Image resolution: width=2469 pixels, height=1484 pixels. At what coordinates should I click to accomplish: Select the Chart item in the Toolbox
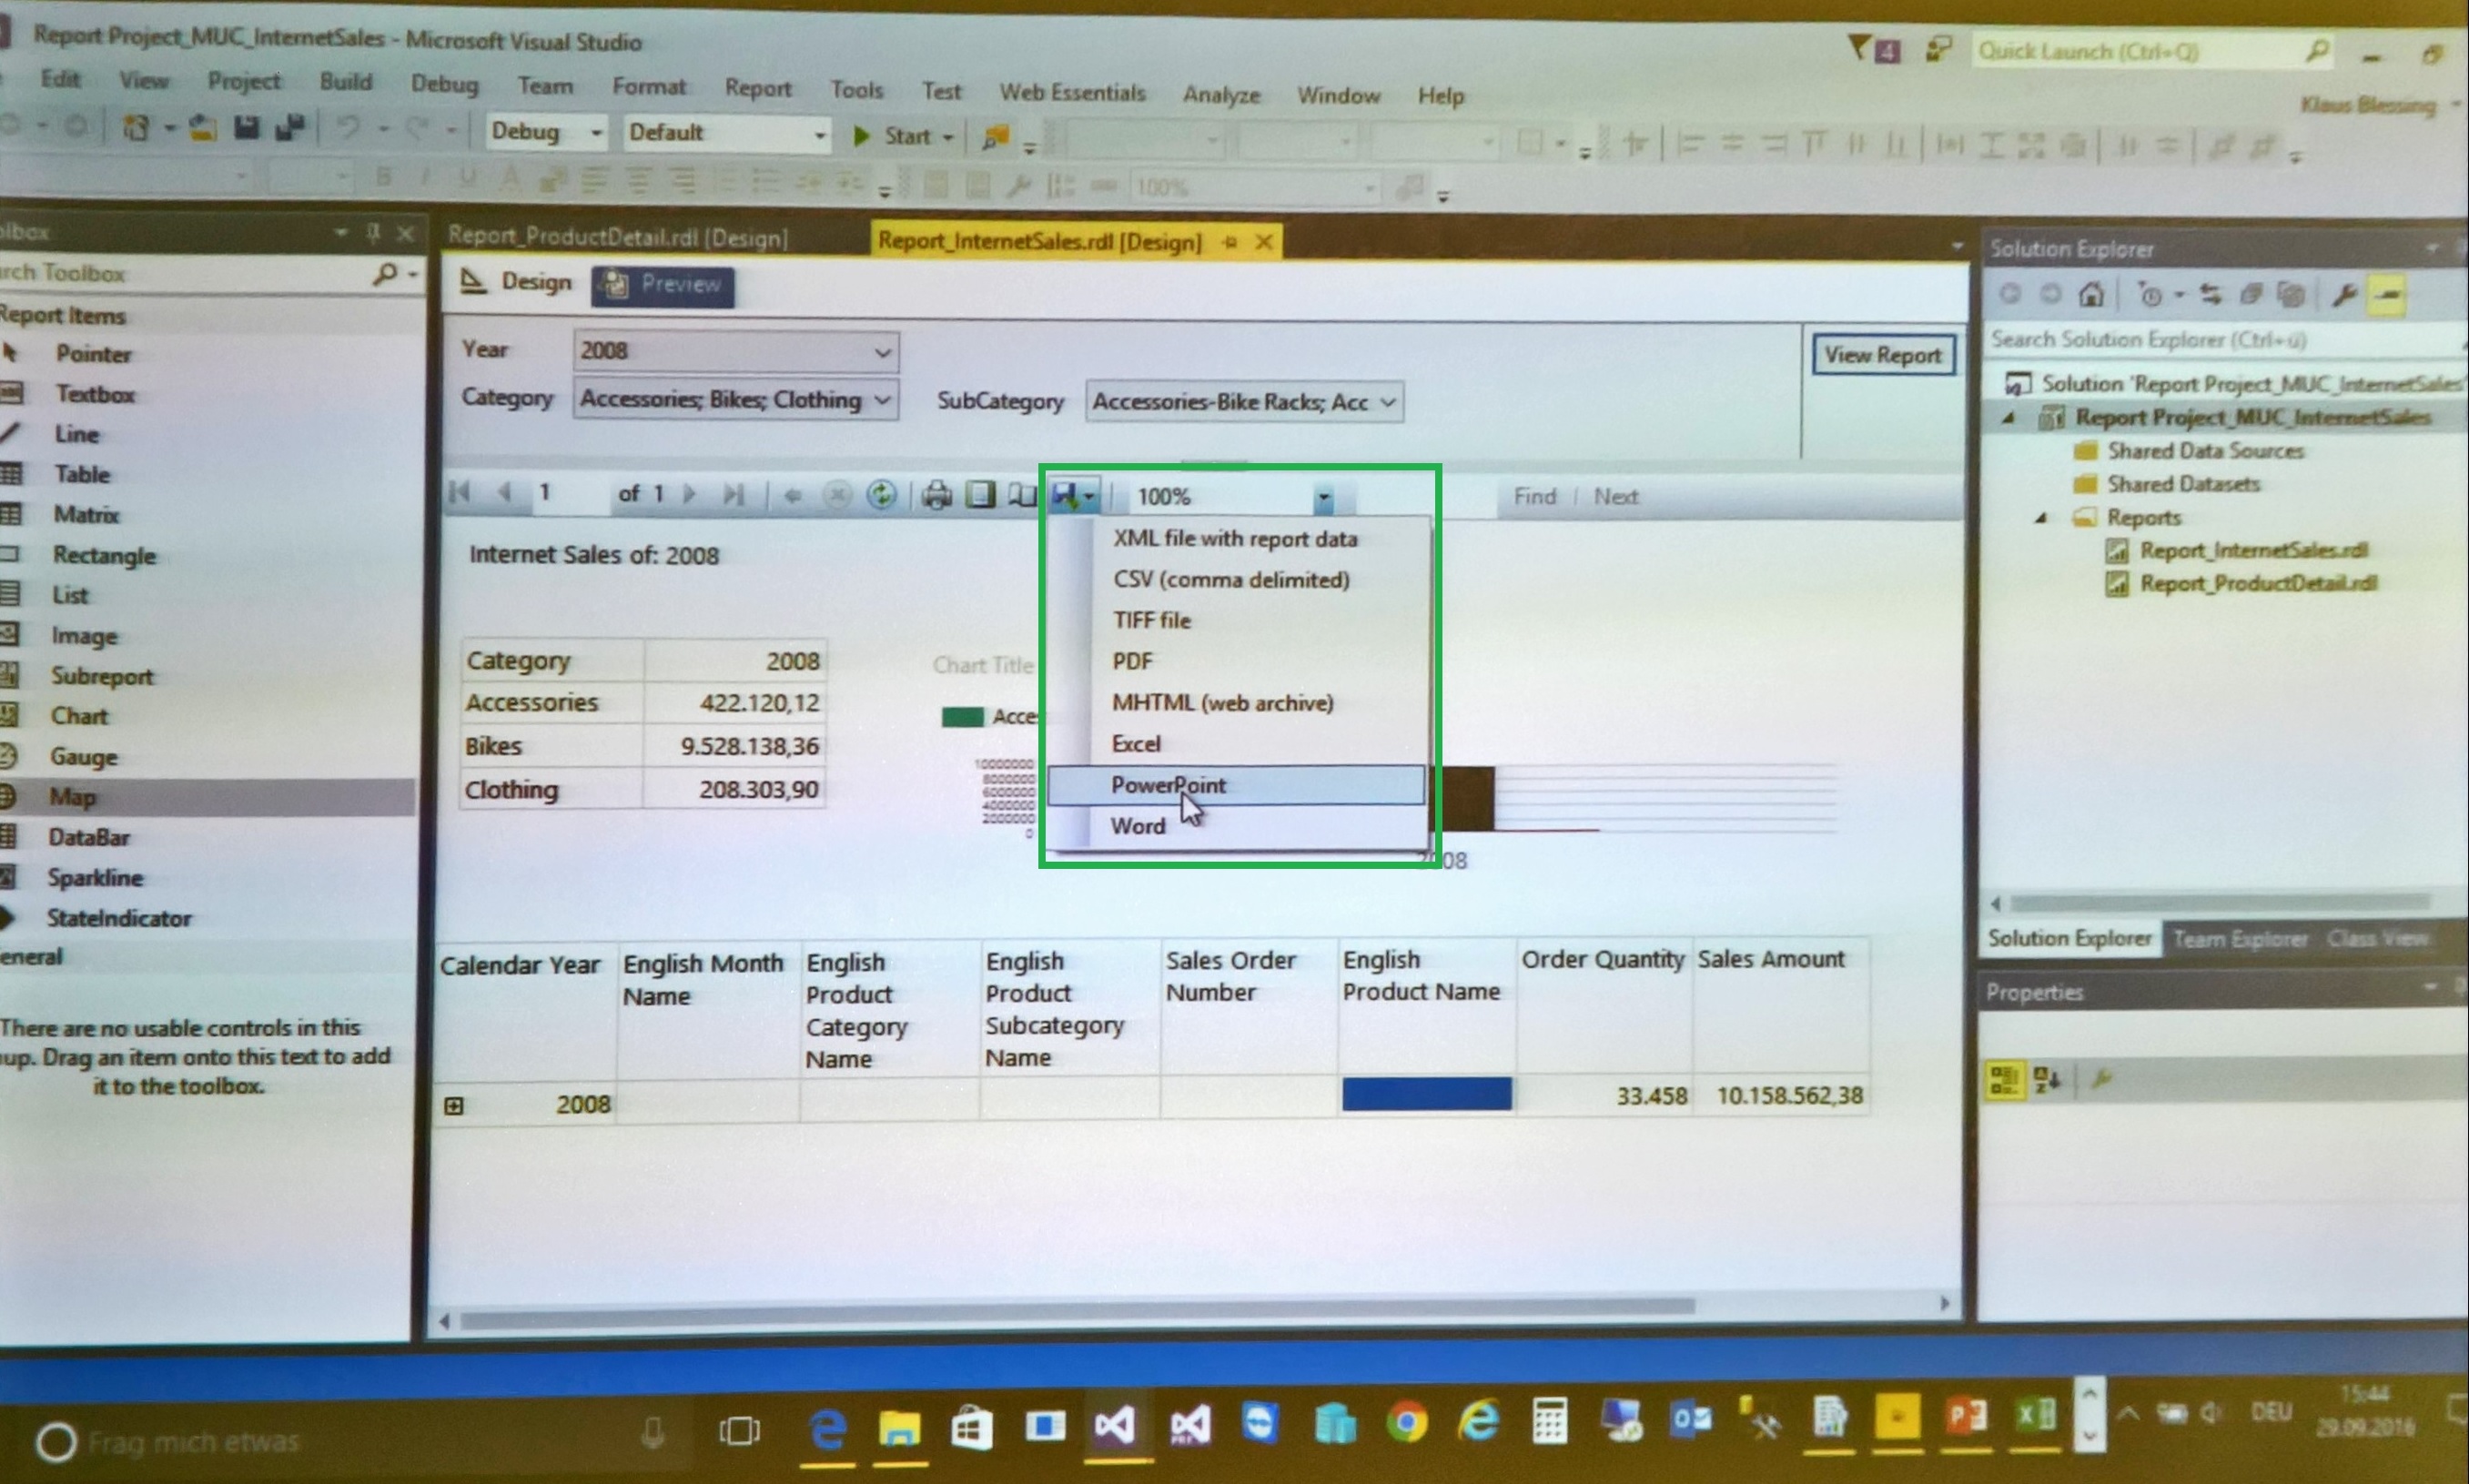(80, 715)
